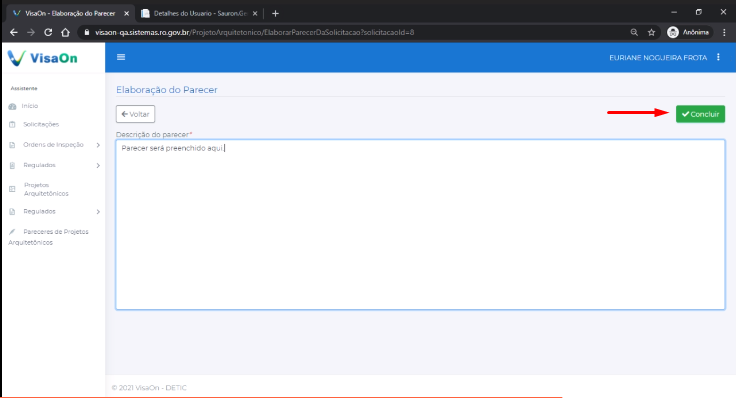Open the Anônima profile button
Screen dimensions: 736x398
[689, 32]
